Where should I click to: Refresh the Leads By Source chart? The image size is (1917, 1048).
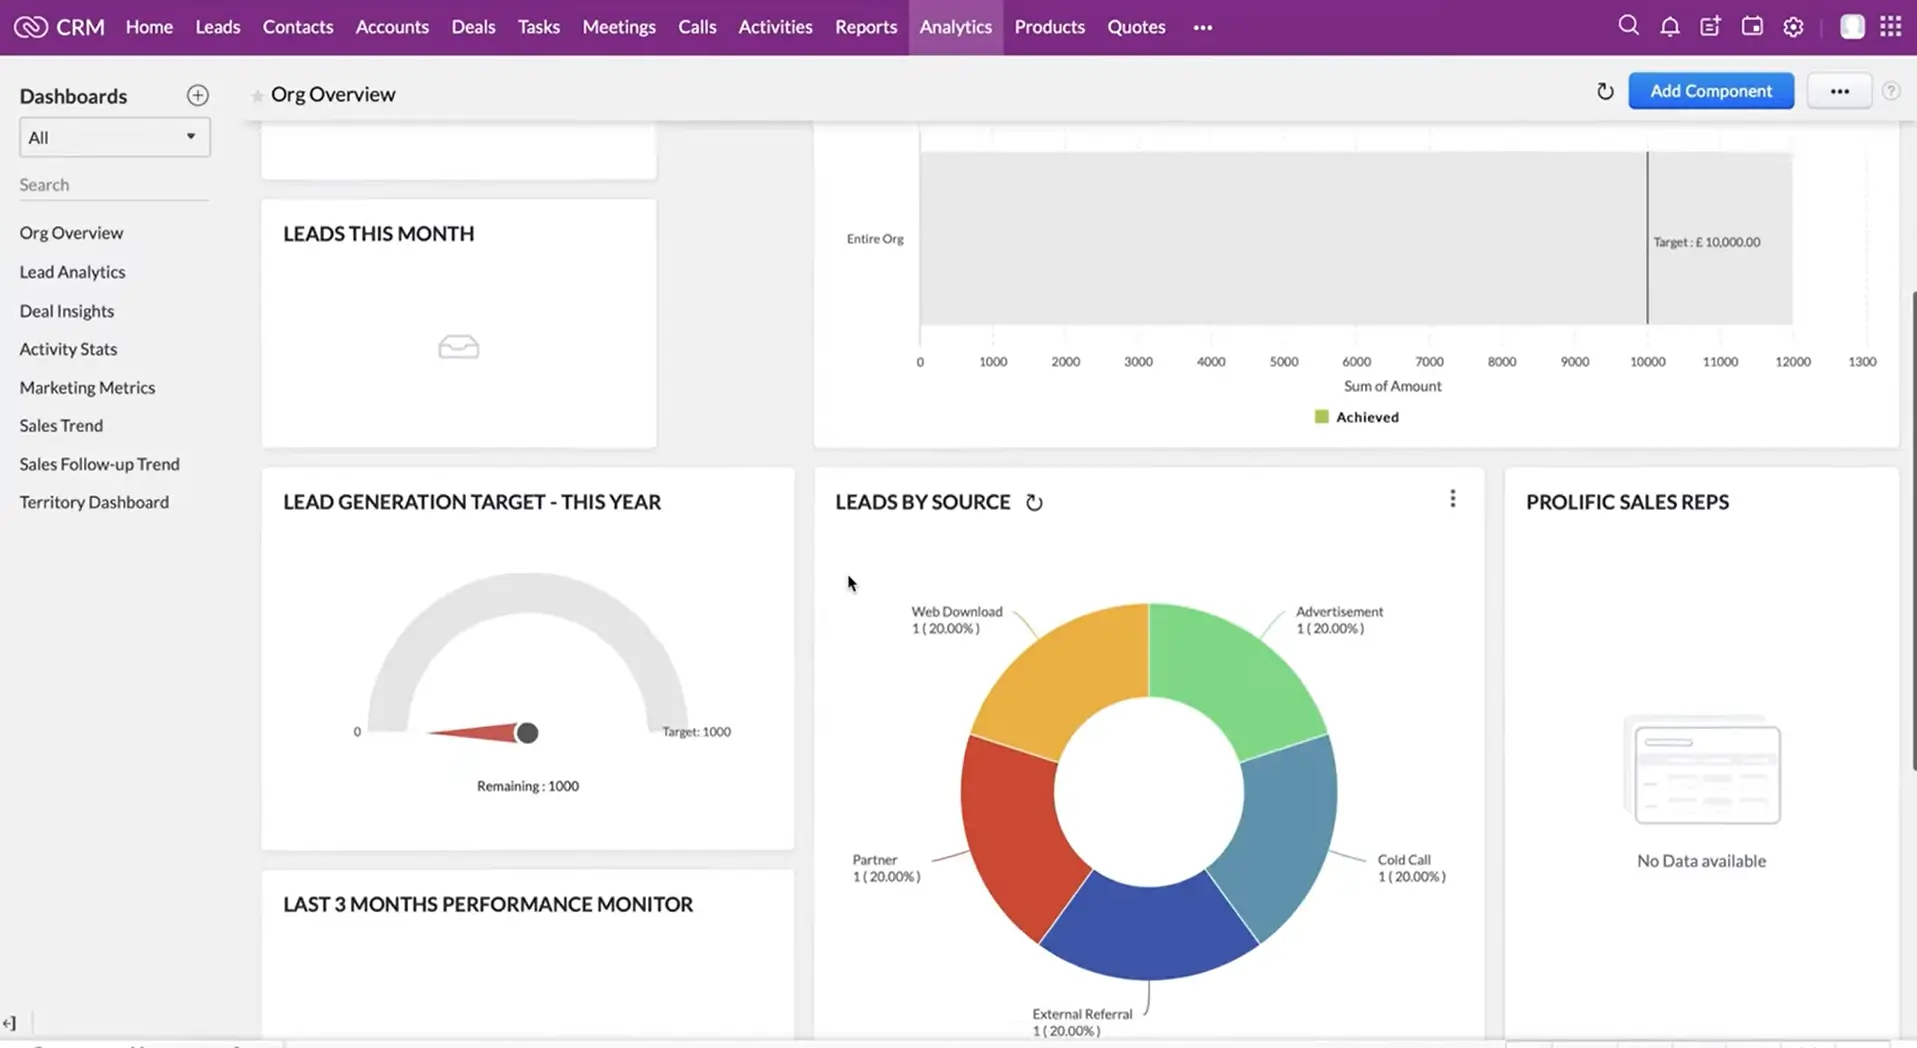(x=1034, y=503)
